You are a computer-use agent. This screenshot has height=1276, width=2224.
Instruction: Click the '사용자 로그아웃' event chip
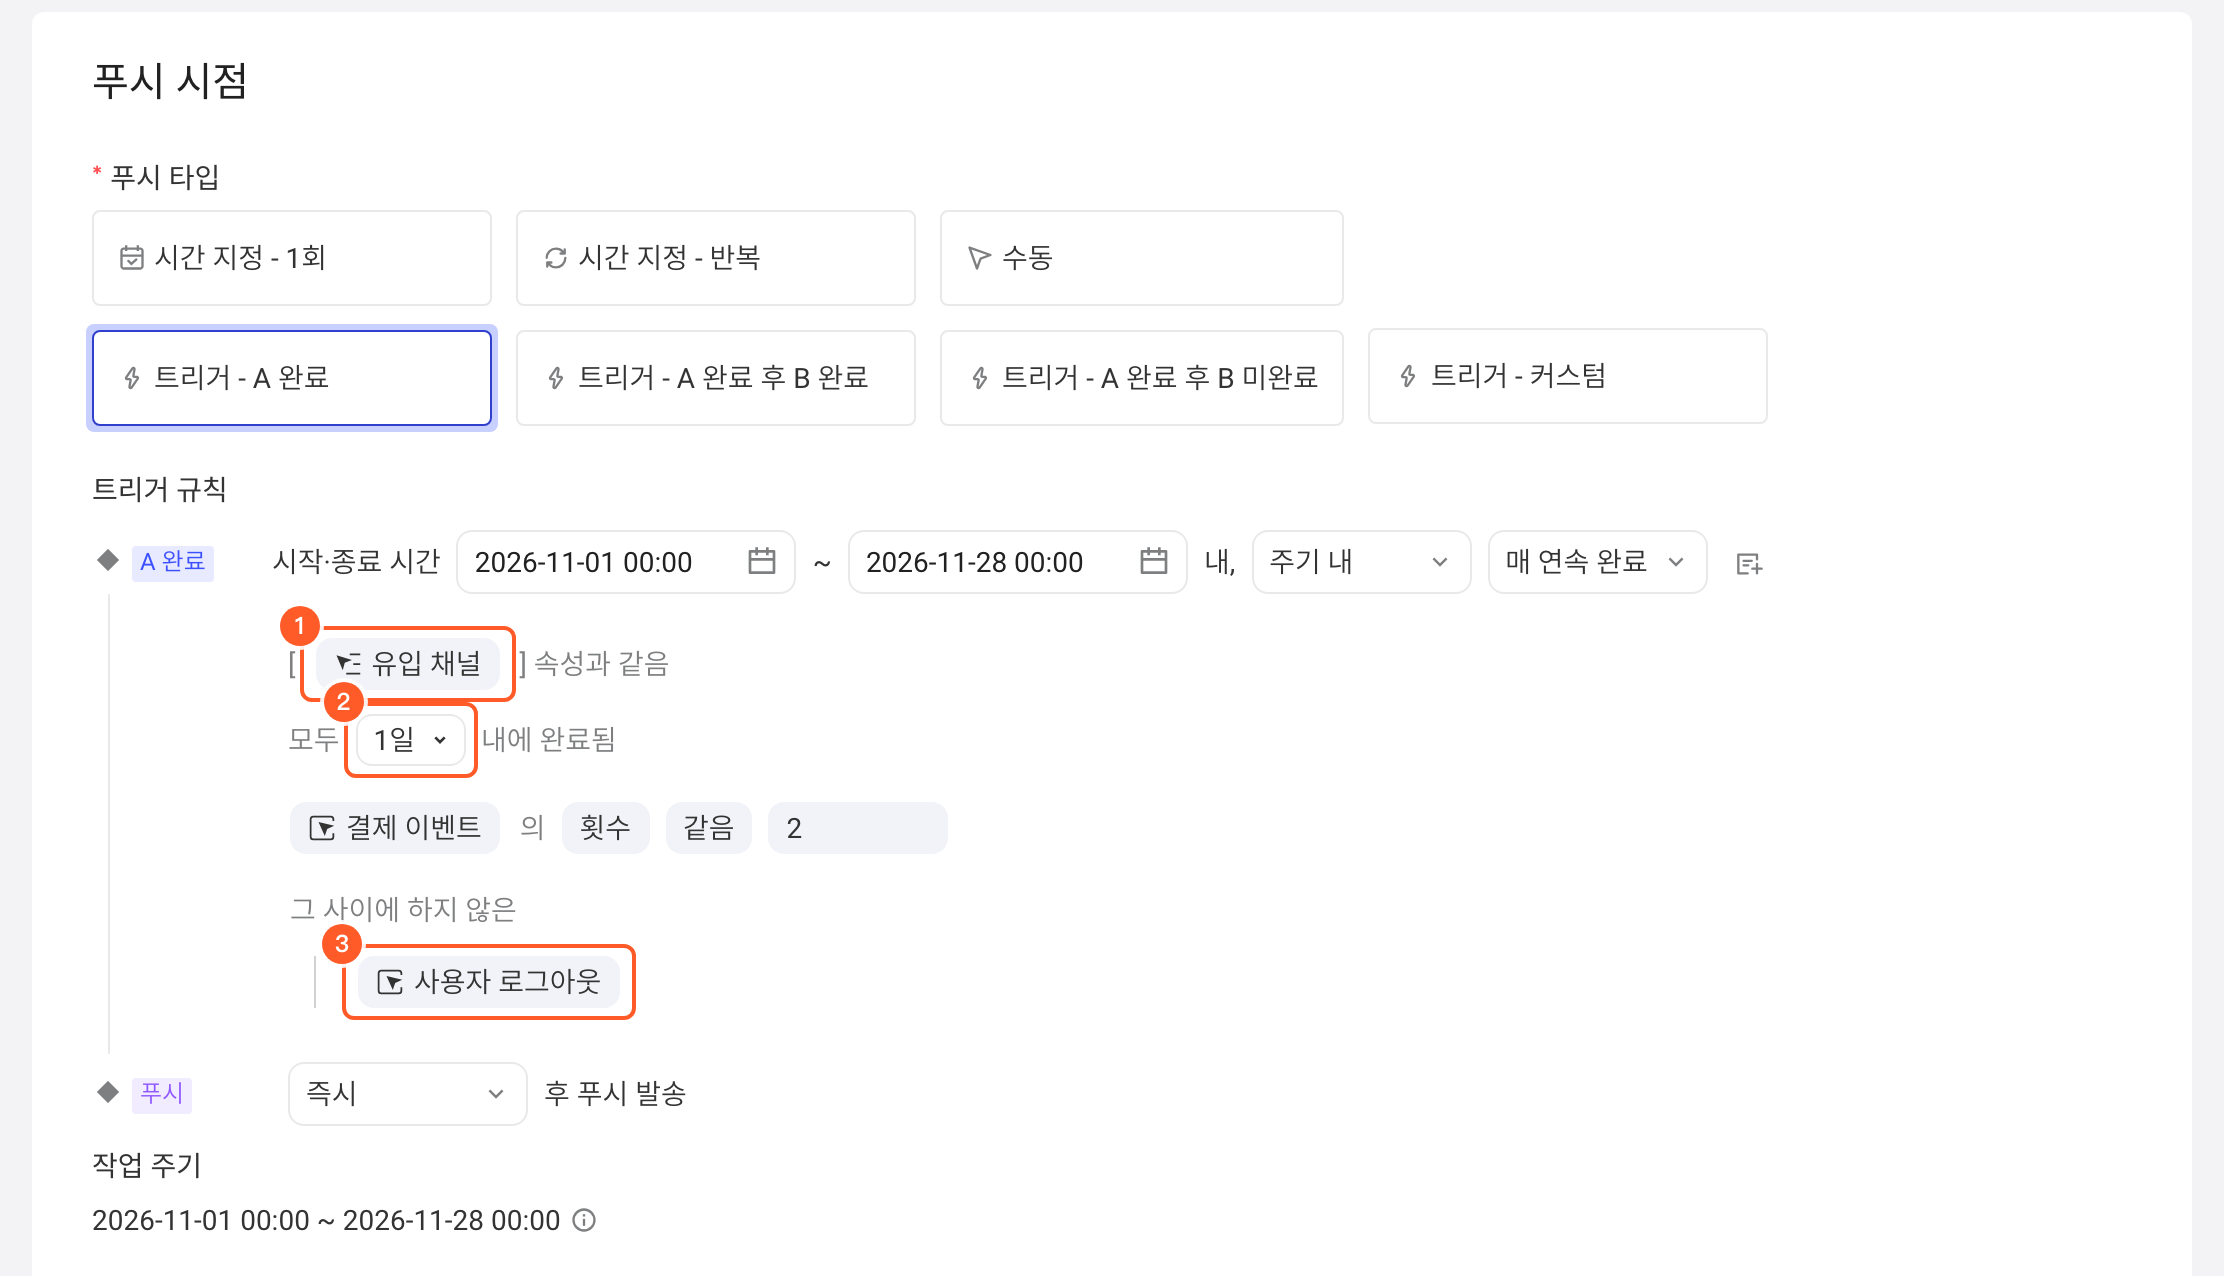pos(489,982)
